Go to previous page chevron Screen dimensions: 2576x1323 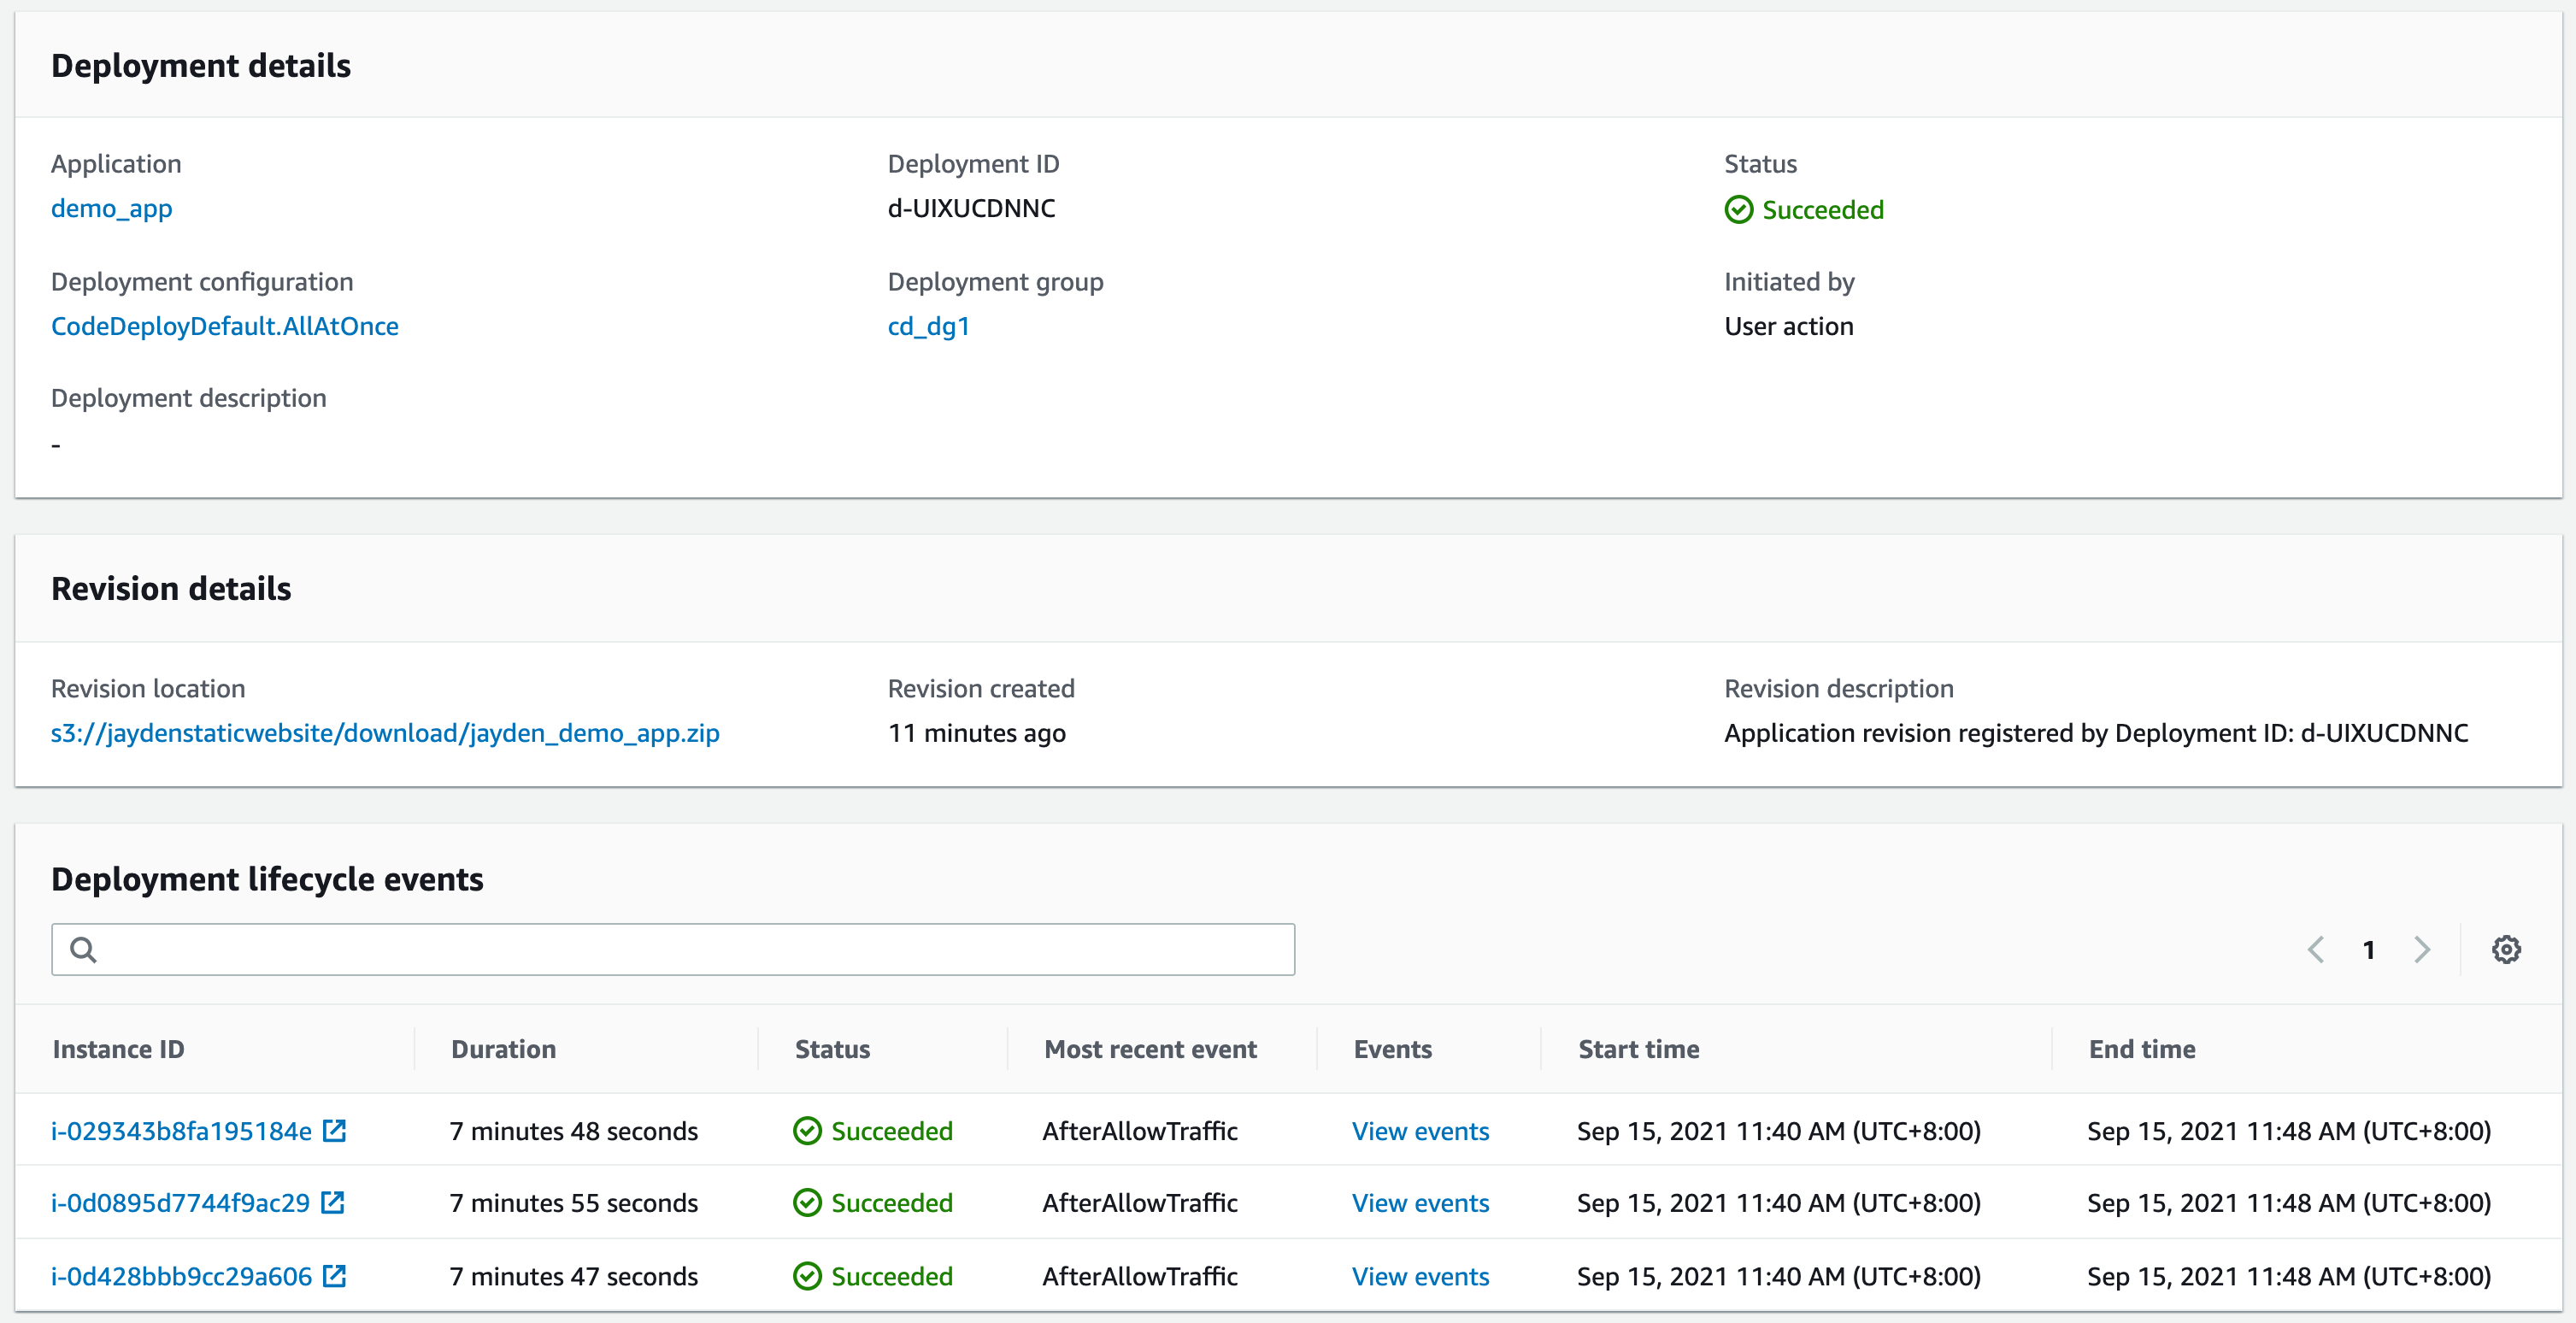coord(2315,949)
